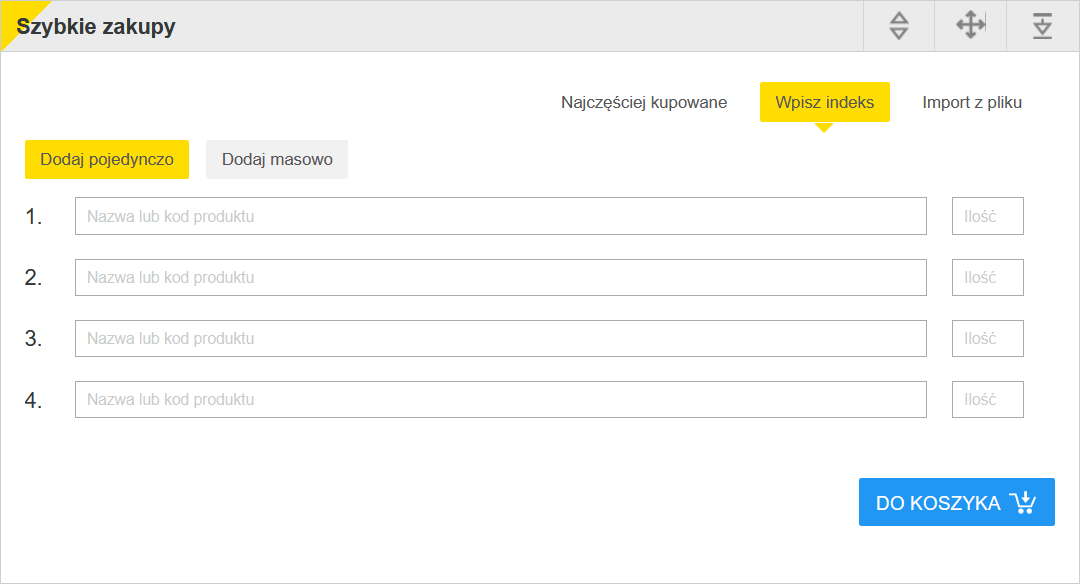The image size is (1080, 584).
Task: Open the Najczęściej kupowane tab
Action: (x=644, y=102)
